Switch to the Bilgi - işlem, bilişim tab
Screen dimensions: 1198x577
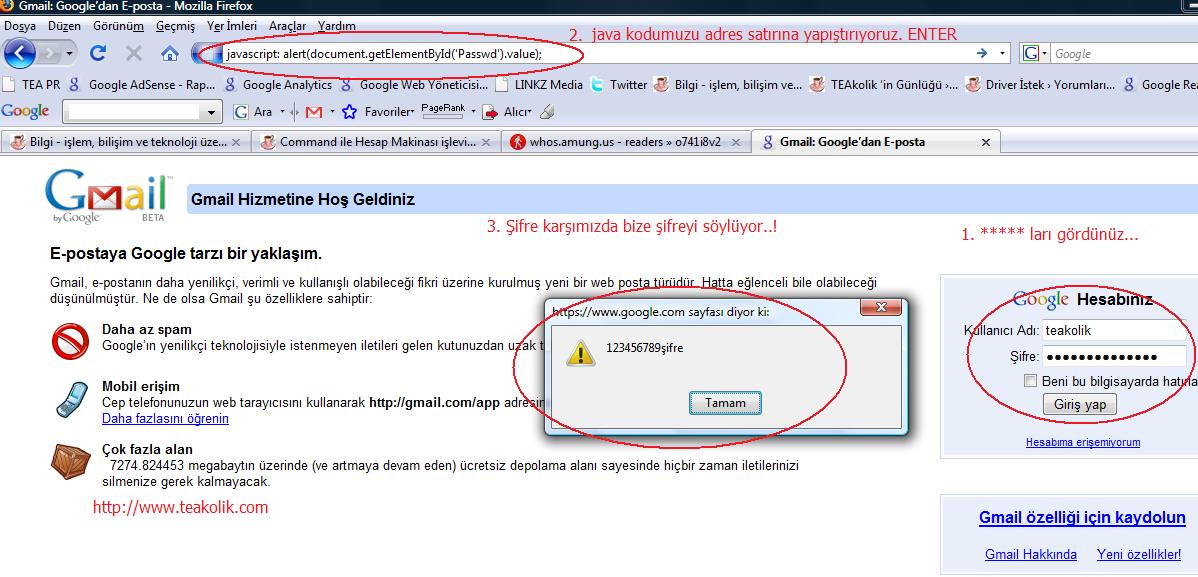click(126, 142)
